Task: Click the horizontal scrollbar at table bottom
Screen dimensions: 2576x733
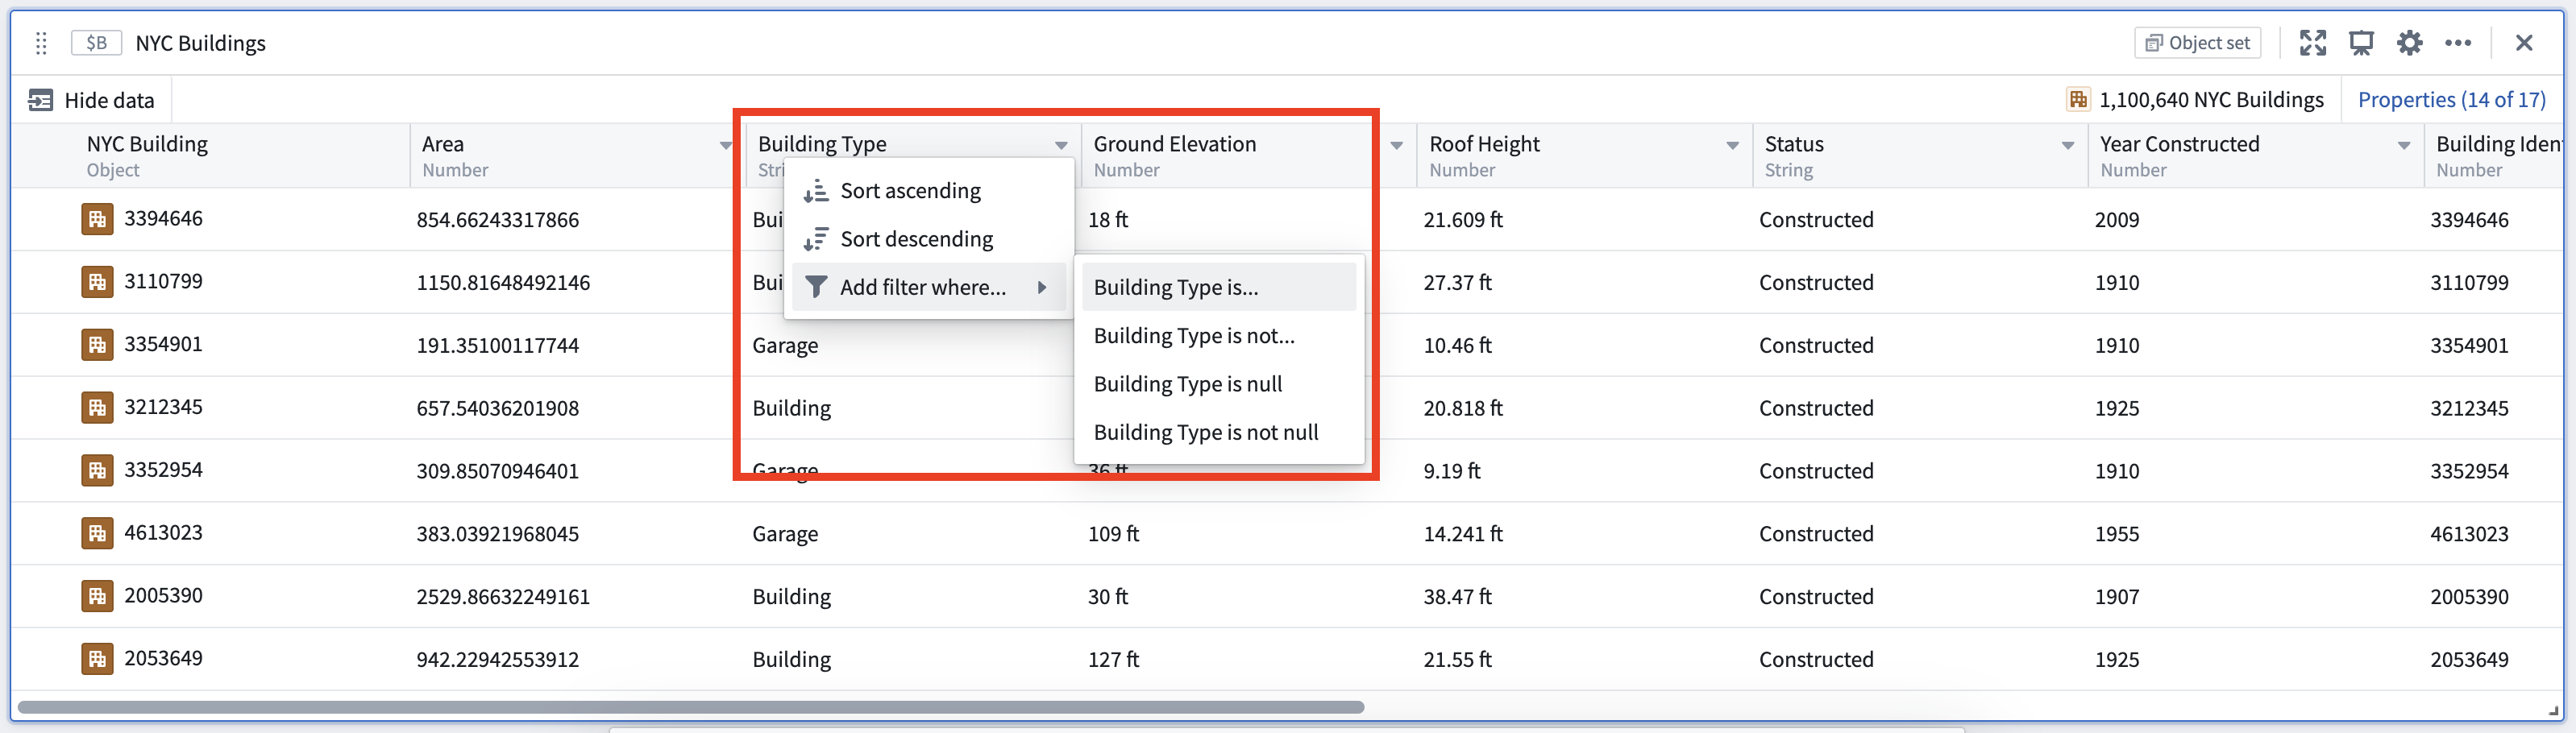Action: (x=691, y=707)
